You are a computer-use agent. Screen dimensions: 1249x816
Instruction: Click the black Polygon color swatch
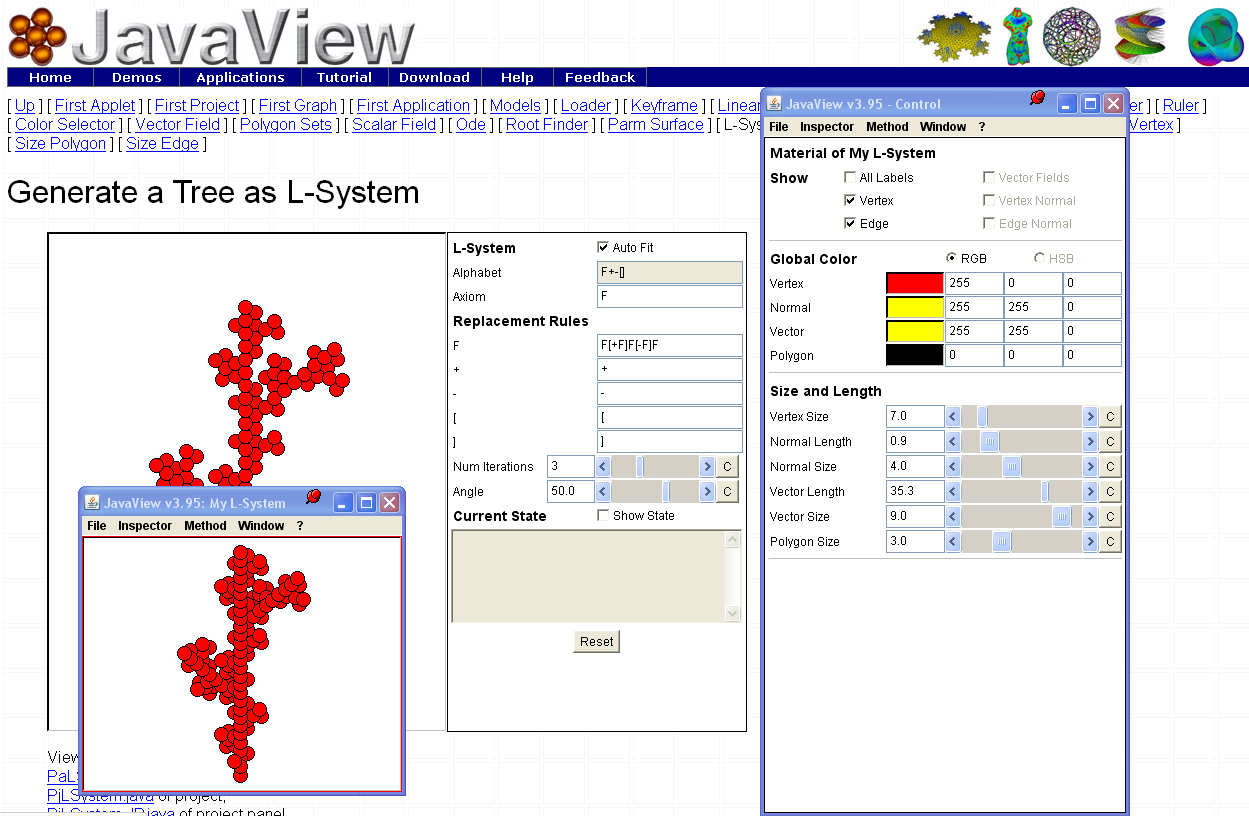[915, 355]
